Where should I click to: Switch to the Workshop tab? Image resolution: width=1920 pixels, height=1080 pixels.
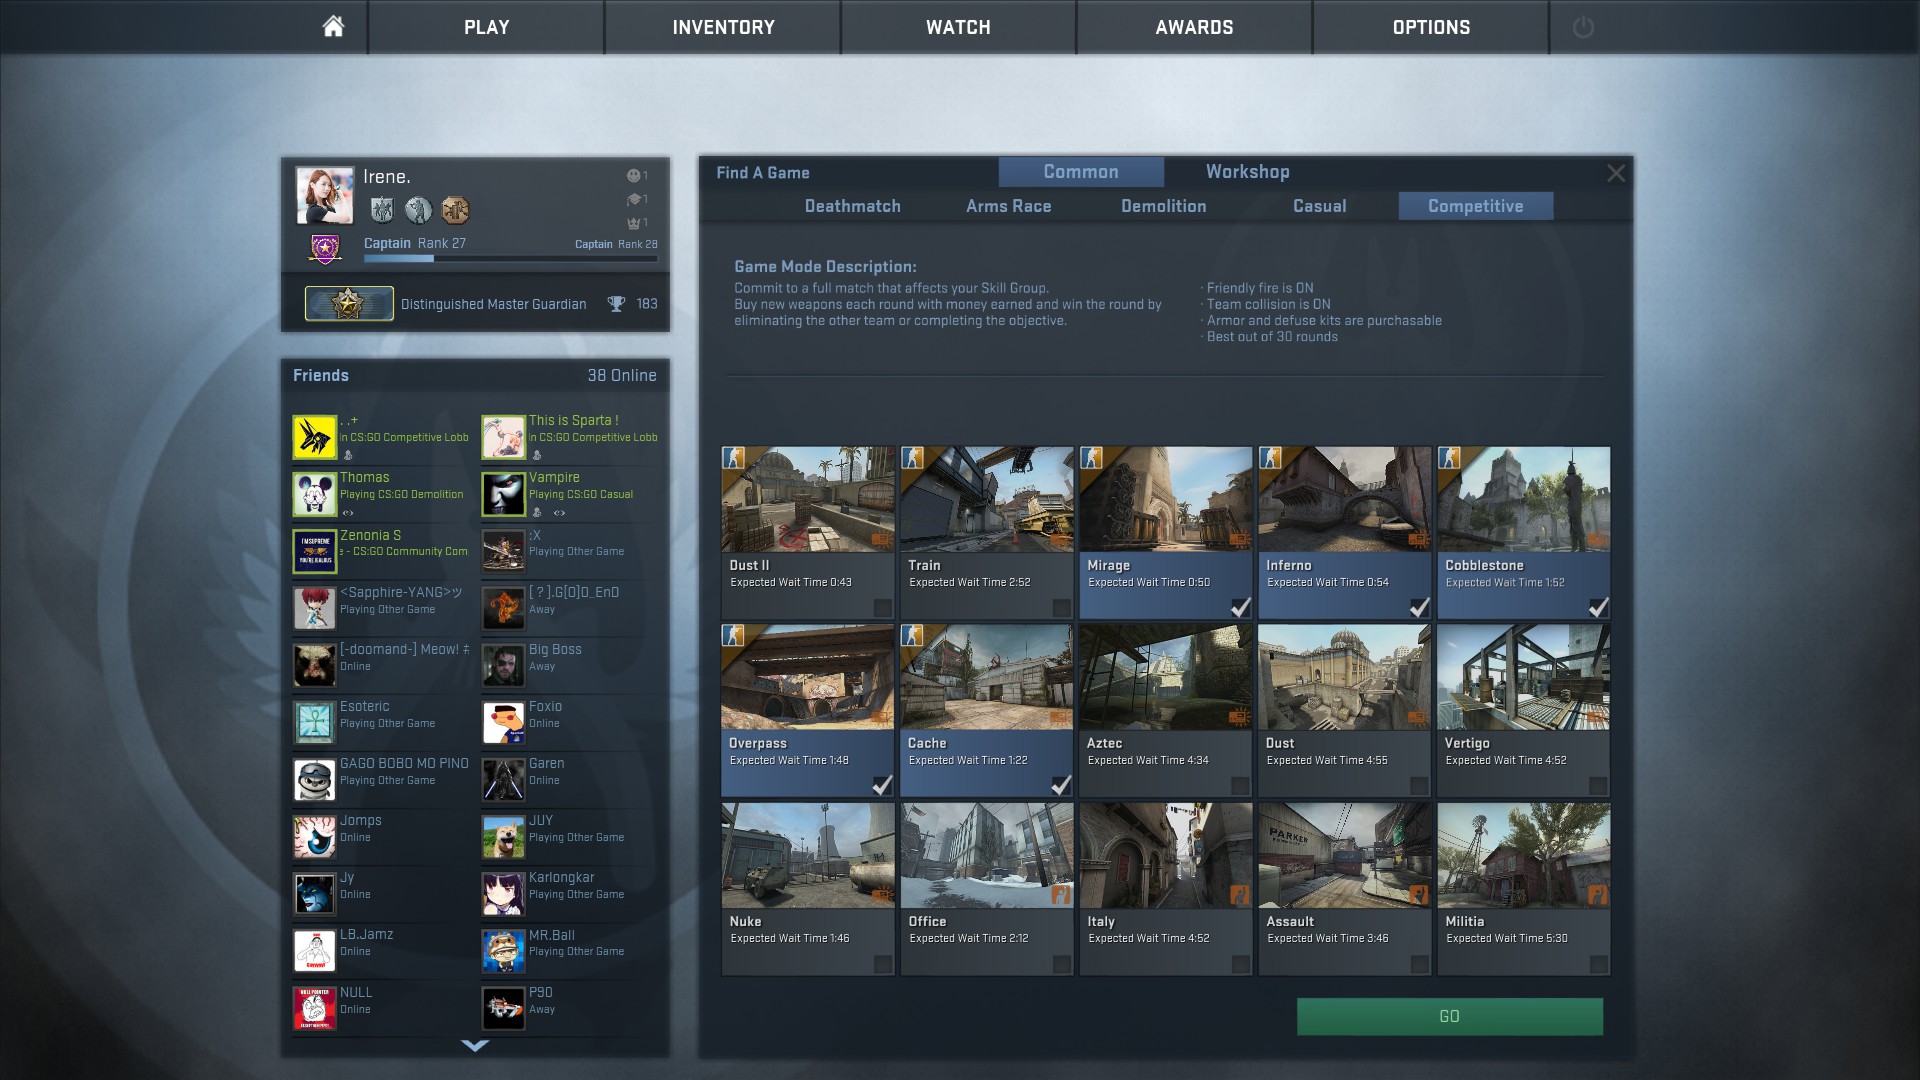pyautogui.click(x=1247, y=172)
